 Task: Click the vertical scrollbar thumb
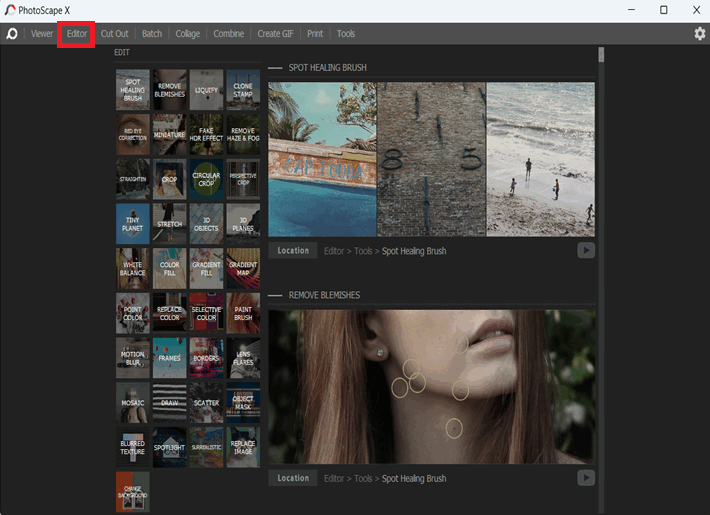601,54
